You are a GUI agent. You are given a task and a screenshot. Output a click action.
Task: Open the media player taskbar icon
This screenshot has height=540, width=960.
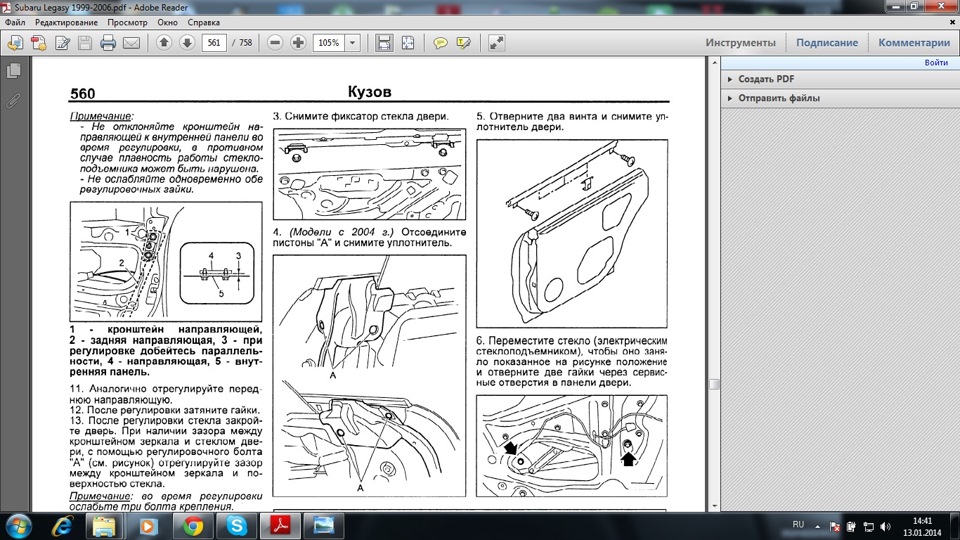pyautogui.click(x=148, y=526)
